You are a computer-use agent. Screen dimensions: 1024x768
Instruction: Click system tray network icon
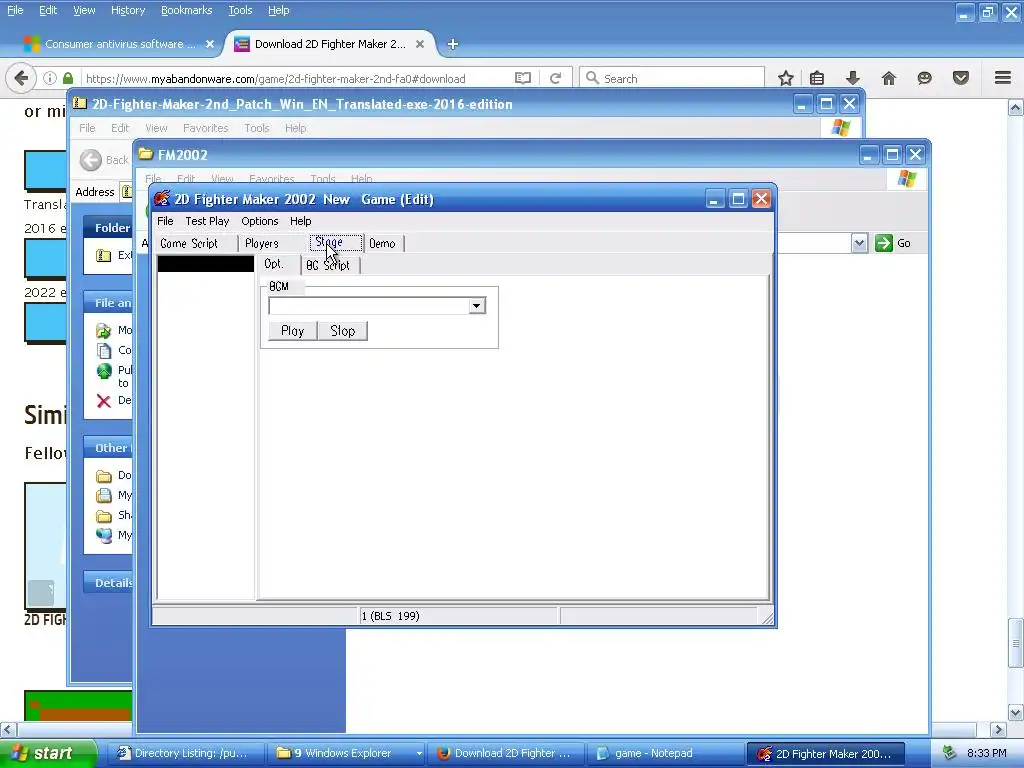[950, 753]
